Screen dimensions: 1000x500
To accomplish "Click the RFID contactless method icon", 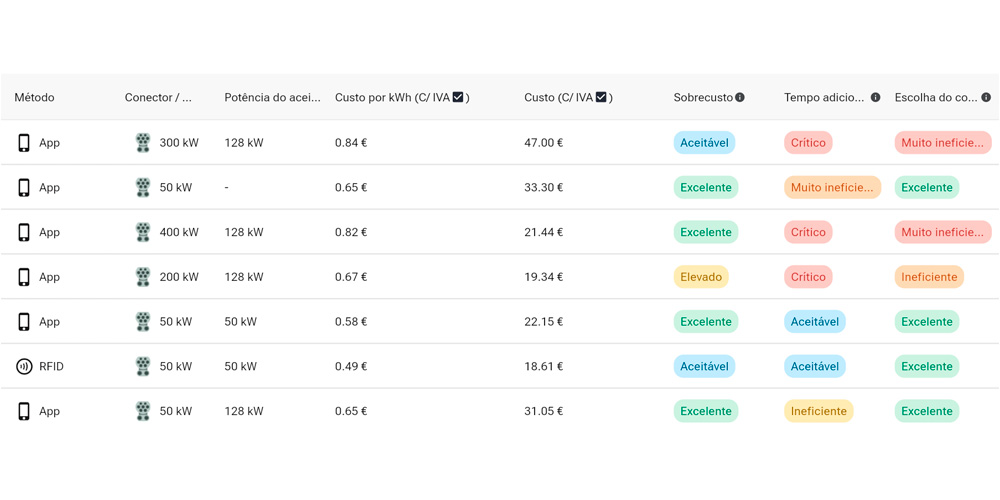I will pyautogui.click(x=24, y=367).
